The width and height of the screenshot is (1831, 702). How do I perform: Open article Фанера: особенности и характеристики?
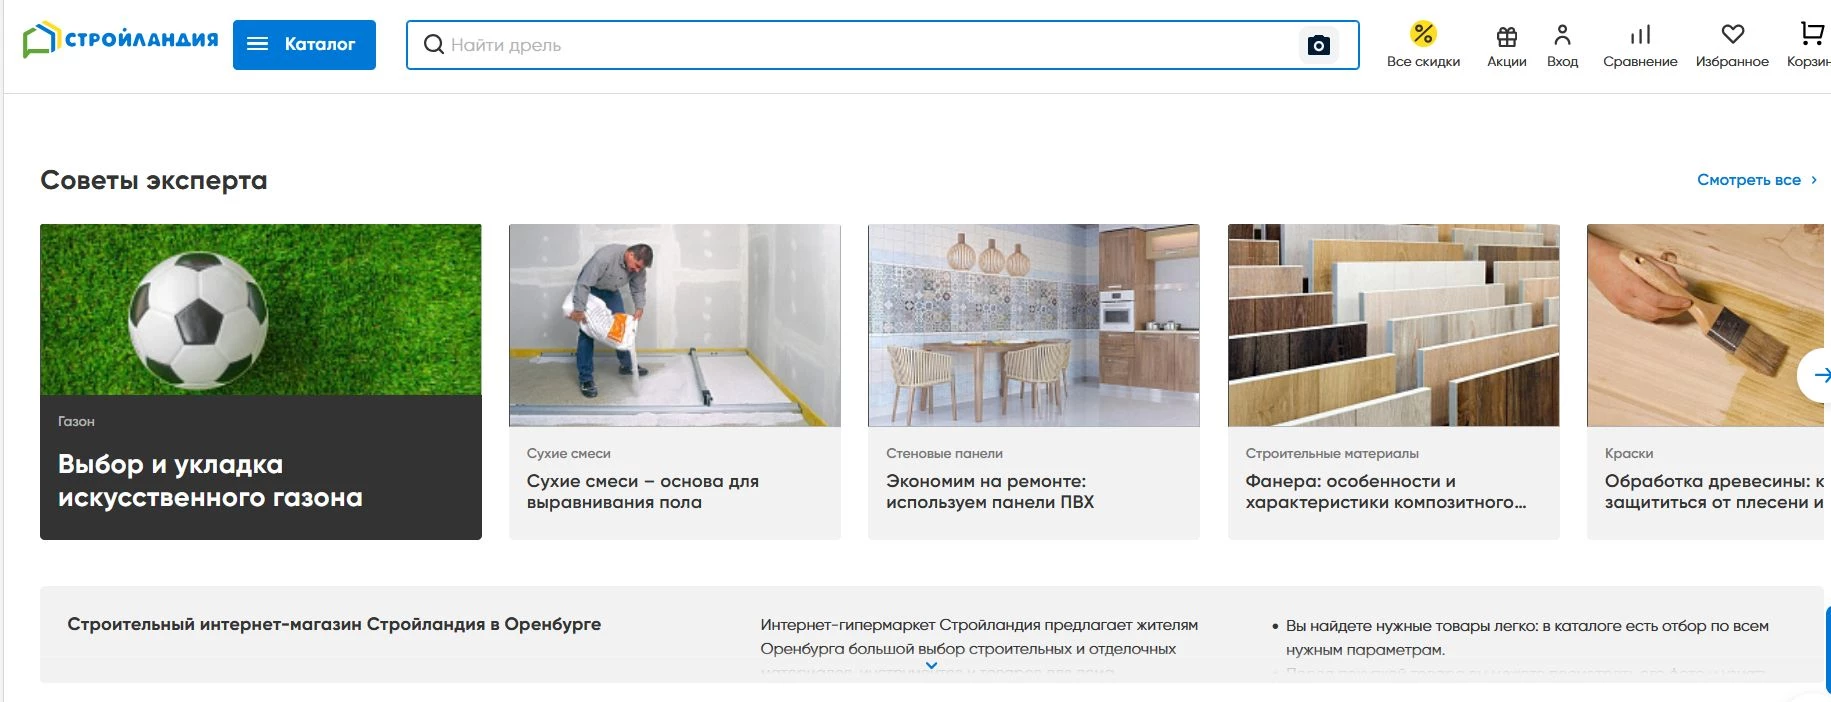[x=1386, y=492]
